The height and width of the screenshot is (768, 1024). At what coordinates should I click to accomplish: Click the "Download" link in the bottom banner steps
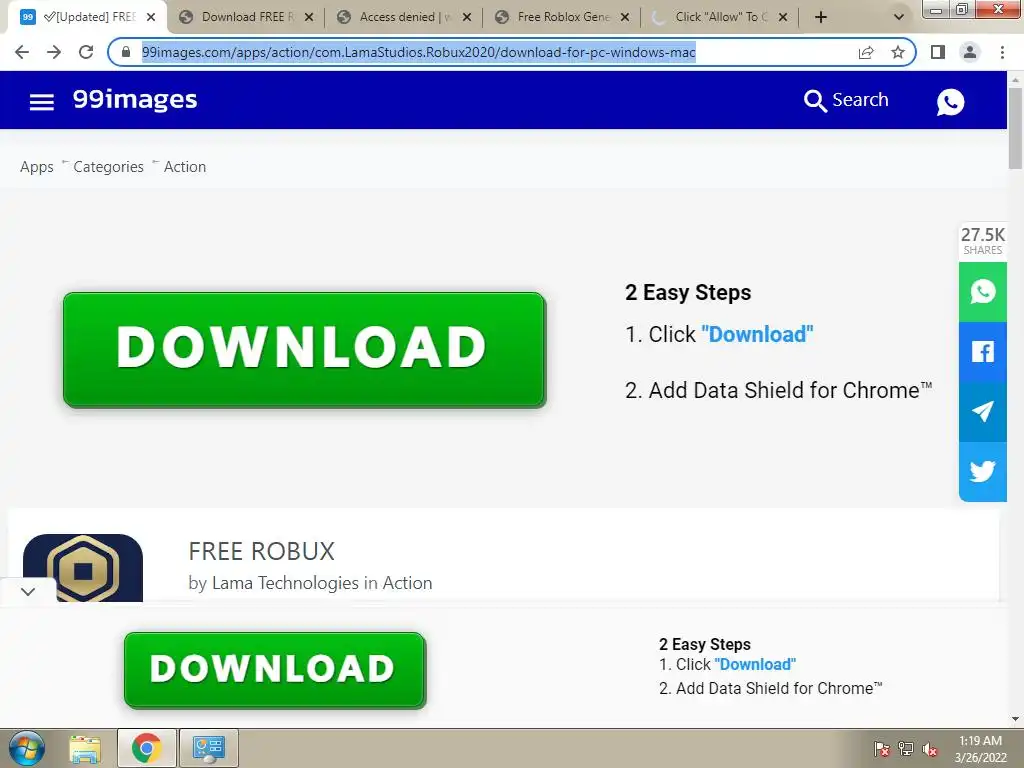[x=755, y=664]
